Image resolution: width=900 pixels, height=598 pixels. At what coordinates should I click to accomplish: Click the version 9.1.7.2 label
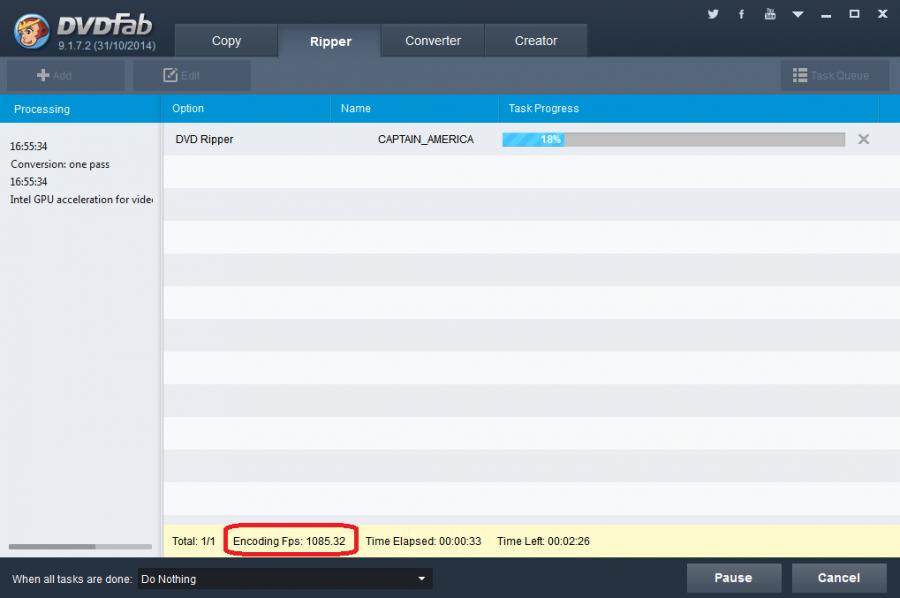click(107, 45)
